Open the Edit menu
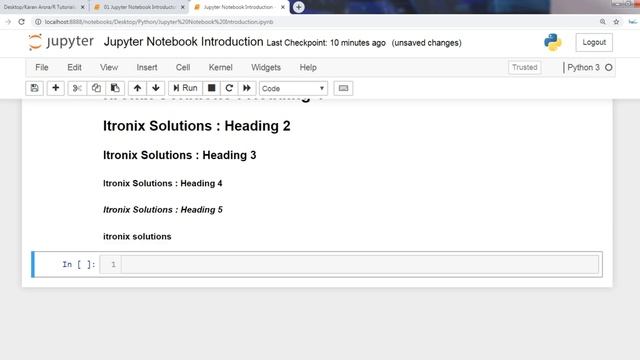The height and width of the screenshot is (360, 640). (74, 67)
